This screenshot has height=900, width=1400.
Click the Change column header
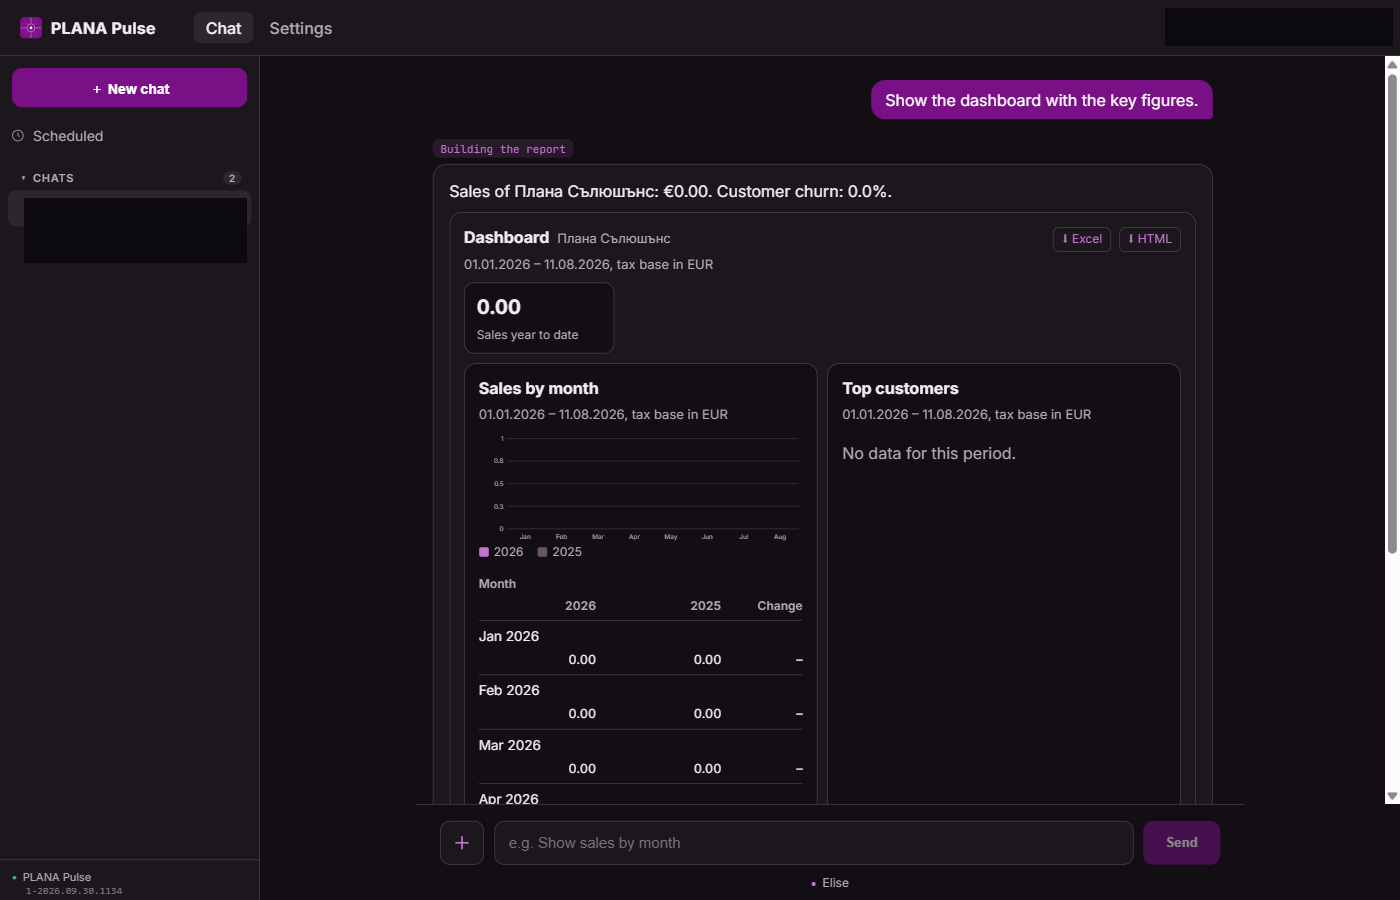780,606
